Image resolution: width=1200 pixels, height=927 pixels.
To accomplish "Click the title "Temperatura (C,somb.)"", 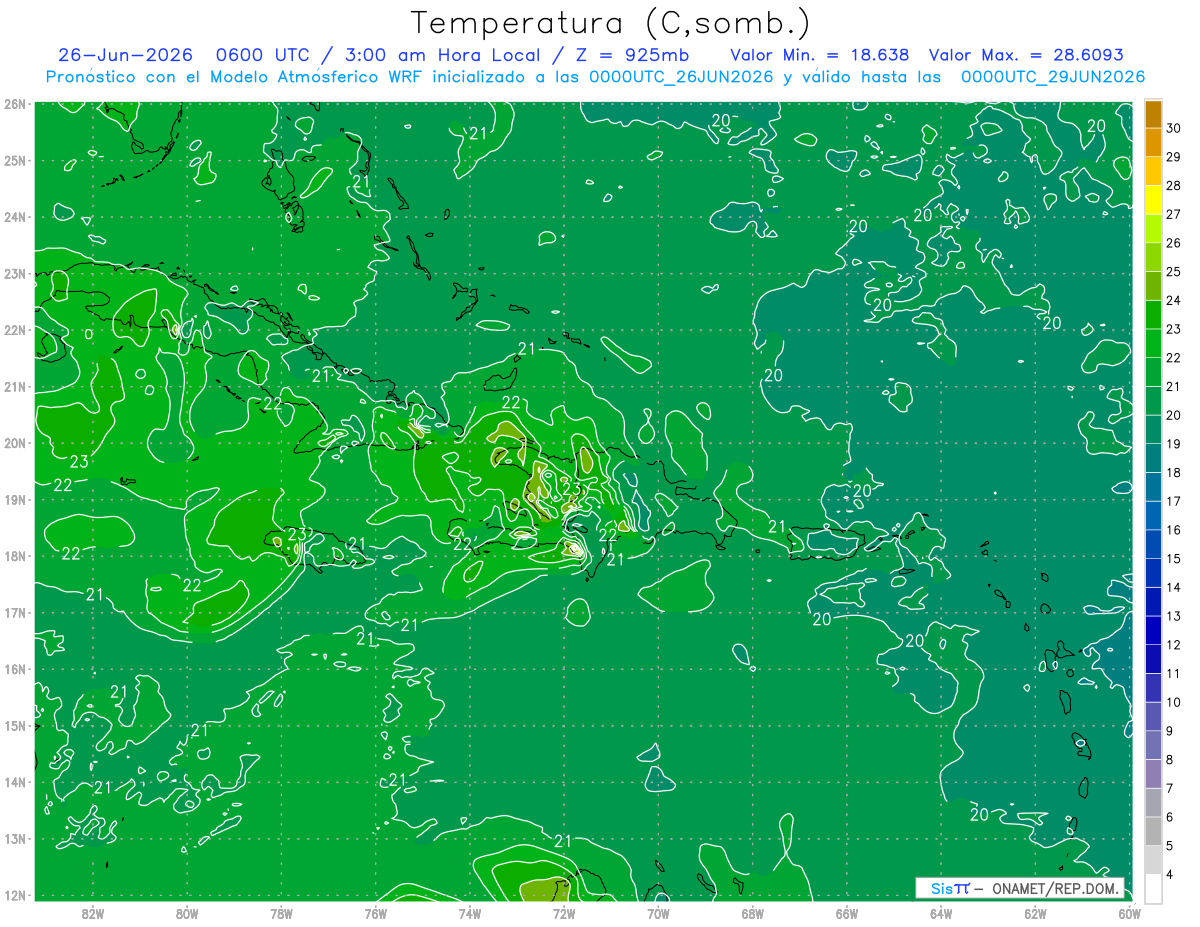I will tap(610, 22).
